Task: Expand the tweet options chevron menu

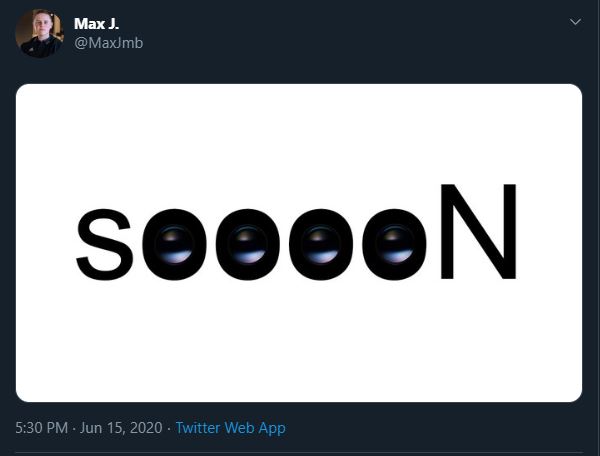Action: click(575, 22)
